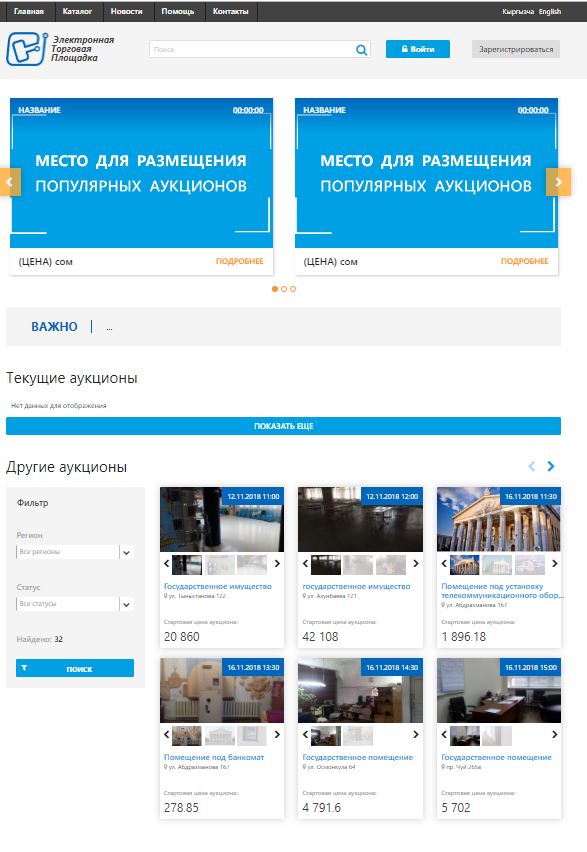Screen dimensions: 587x852
Task: Click into the Поиск search field
Action: pyautogui.click(x=252, y=49)
